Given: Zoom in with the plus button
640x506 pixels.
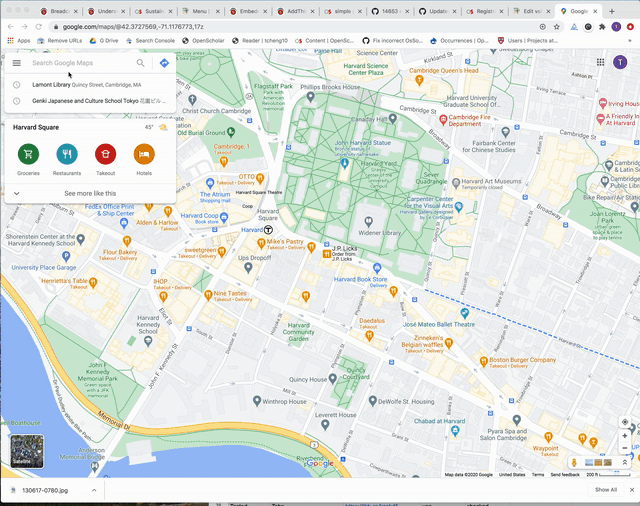Looking at the screenshot, I should click(x=625, y=437).
